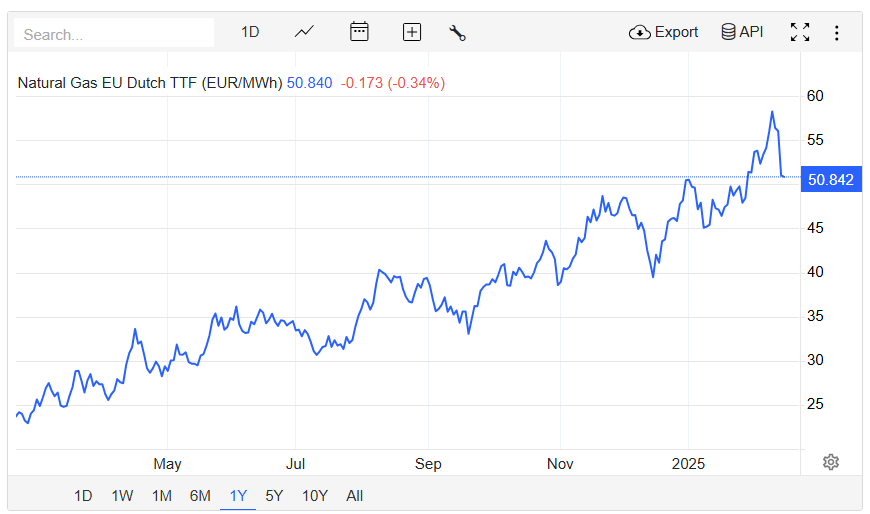The image size is (870, 514).
Task: Add a comparison with the plus icon
Action: [x=412, y=32]
